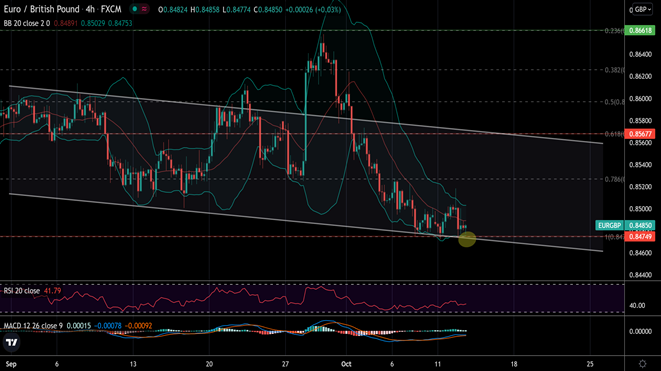Click the 0.85400 price axis value
Screen dimensions: 661x371
[640, 165]
